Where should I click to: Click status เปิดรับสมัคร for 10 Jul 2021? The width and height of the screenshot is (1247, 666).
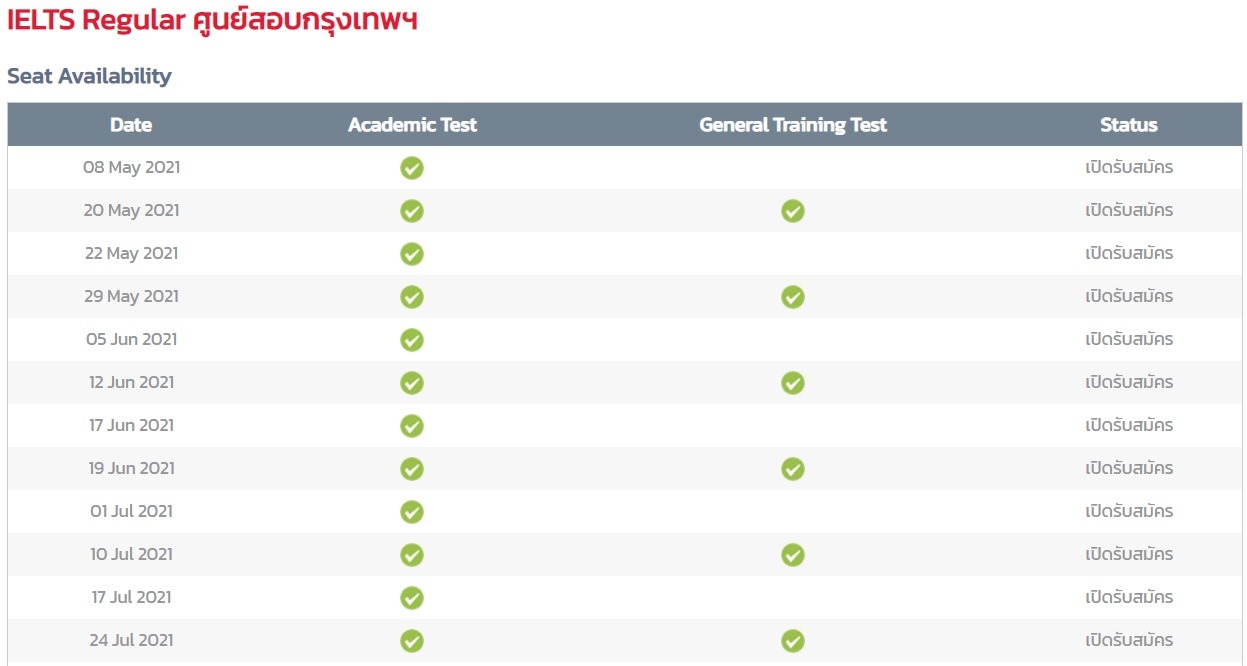1129,555
